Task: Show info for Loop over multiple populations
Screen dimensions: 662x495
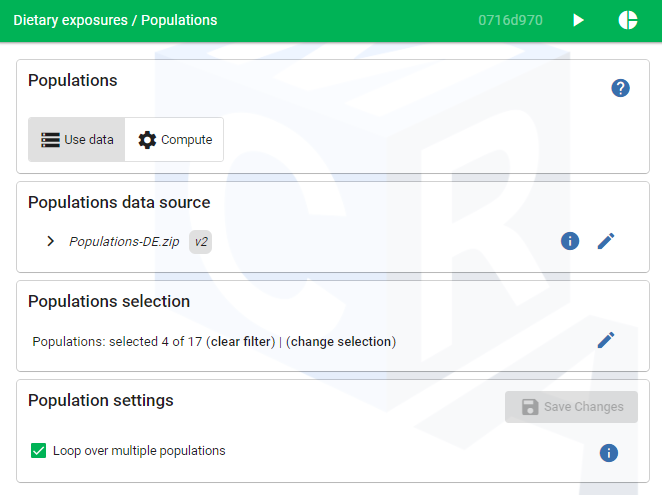Action: pyautogui.click(x=608, y=453)
